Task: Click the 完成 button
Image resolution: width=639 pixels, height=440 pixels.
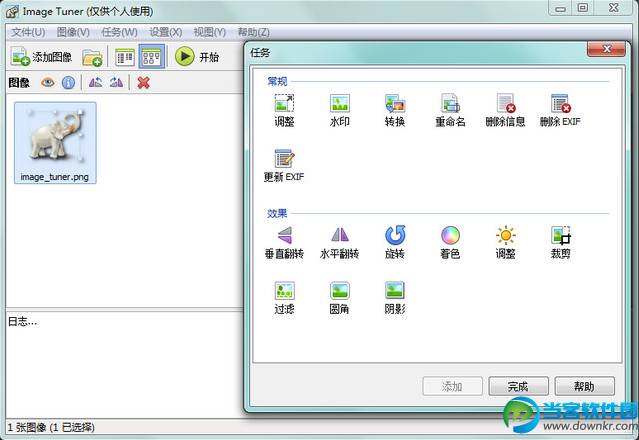Action: pyautogui.click(x=518, y=386)
